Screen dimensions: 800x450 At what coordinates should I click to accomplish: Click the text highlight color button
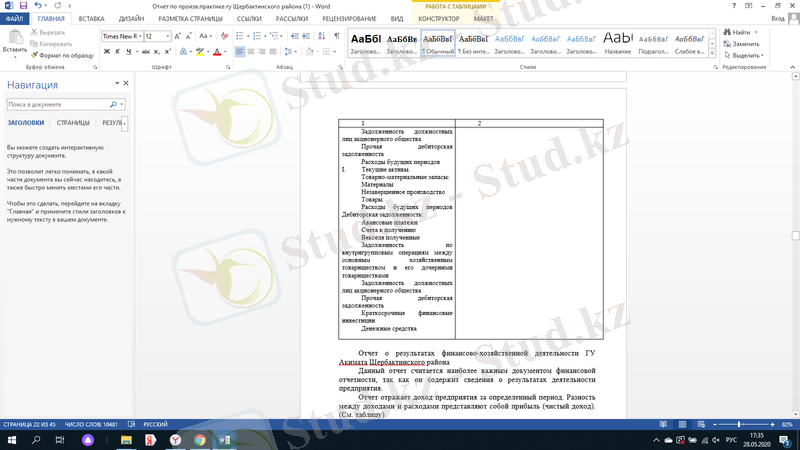[x=199, y=52]
